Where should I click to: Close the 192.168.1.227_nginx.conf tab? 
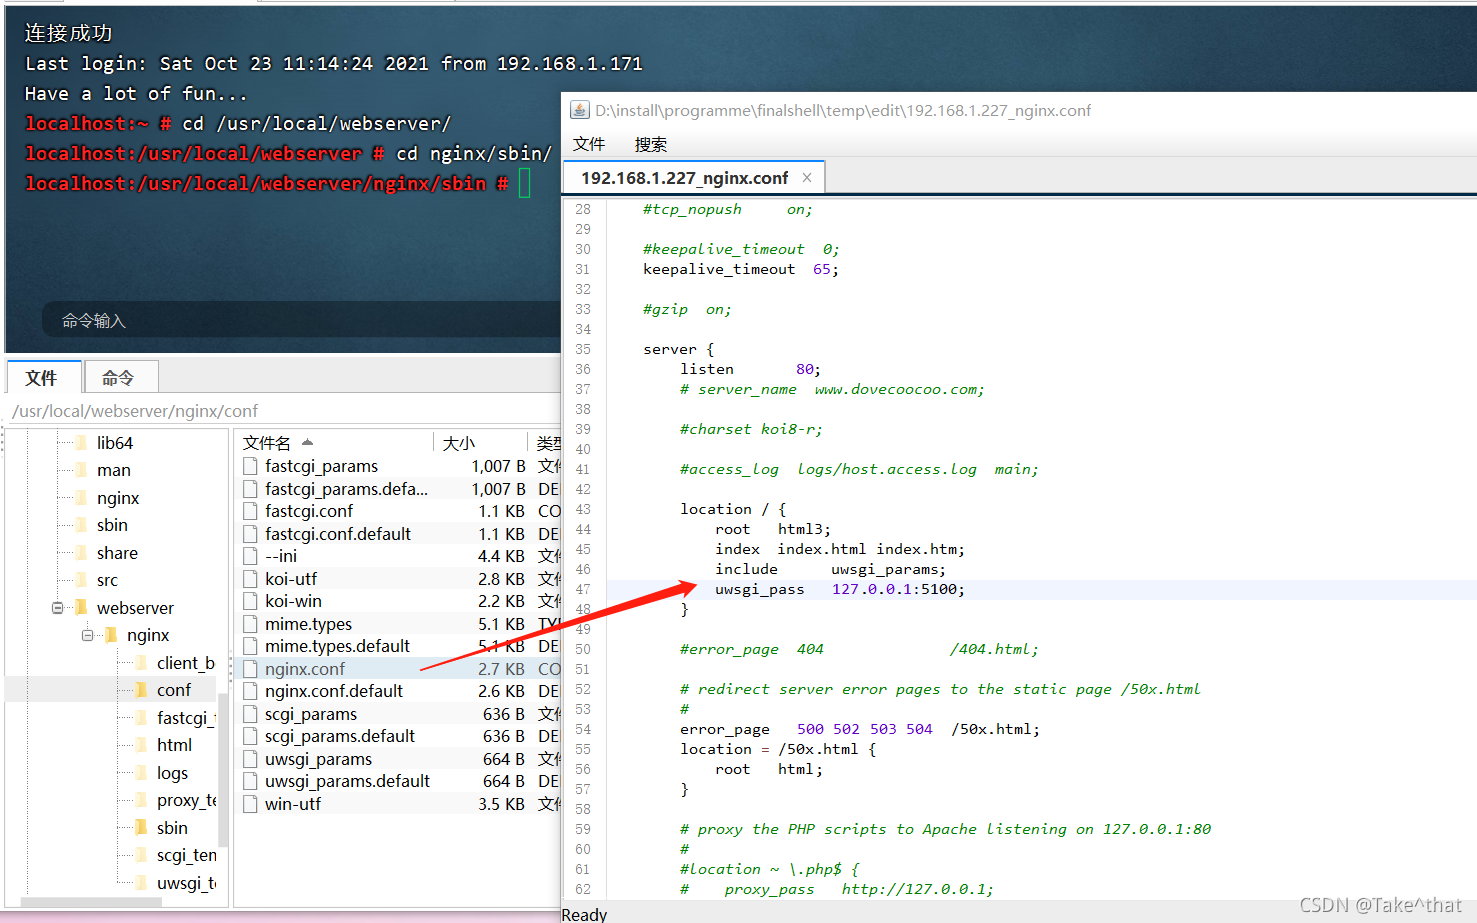[807, 177]
